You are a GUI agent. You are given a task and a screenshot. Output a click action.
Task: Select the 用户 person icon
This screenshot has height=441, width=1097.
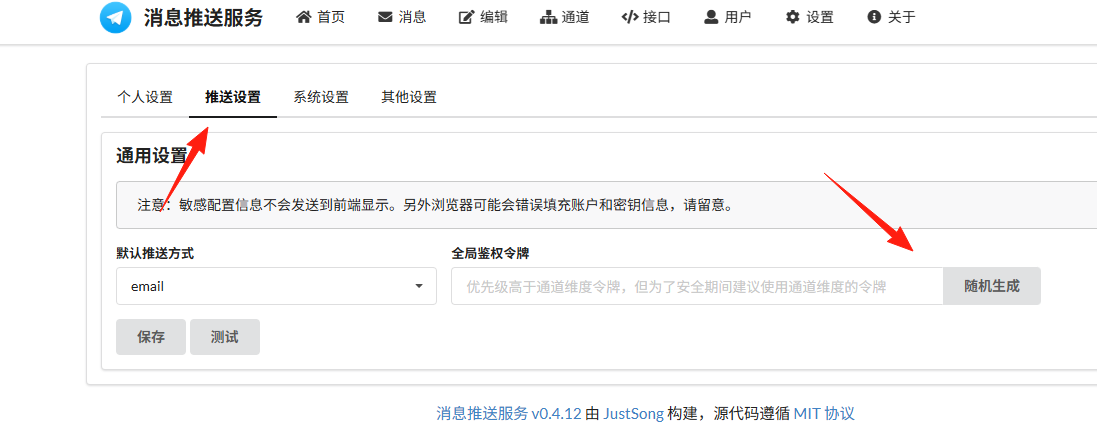click(x=712, y=18)
